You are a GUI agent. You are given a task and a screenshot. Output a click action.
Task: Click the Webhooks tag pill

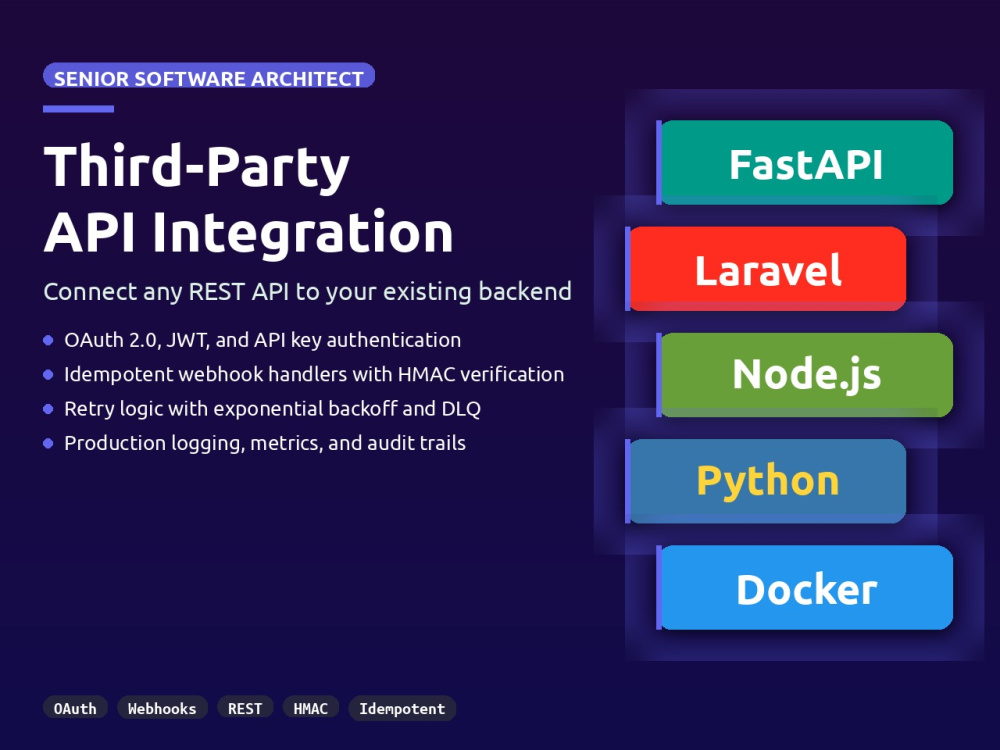click(162, 708)
